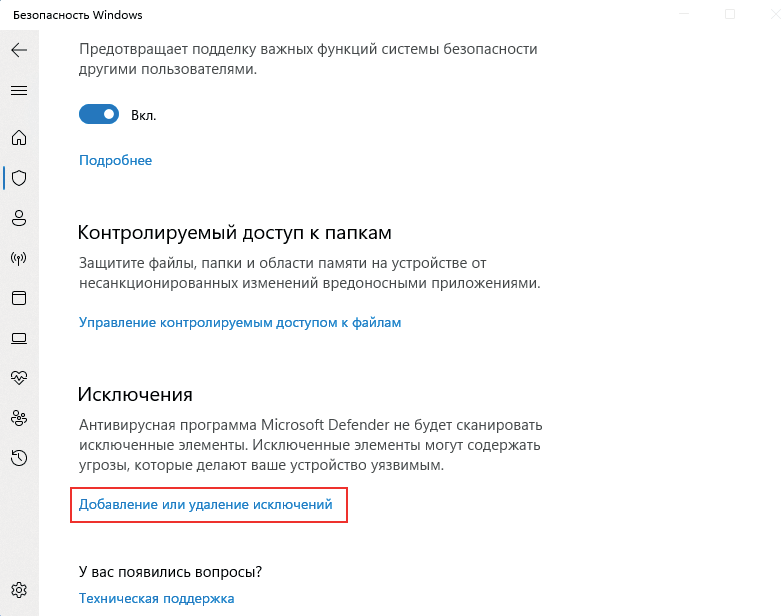Open the Home section icon
The width and height of the screenshot is (781, 616).
(x=19, y=138)
